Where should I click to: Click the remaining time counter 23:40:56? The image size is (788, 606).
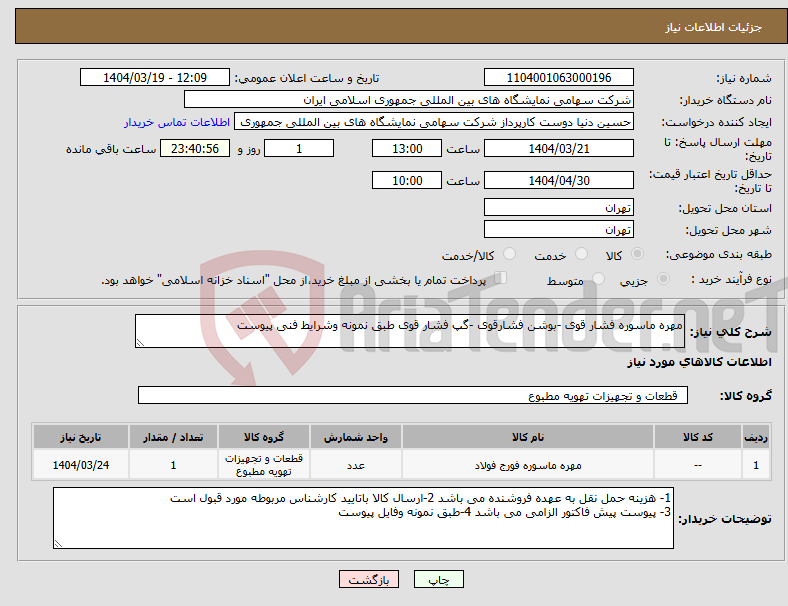(195, 148)
